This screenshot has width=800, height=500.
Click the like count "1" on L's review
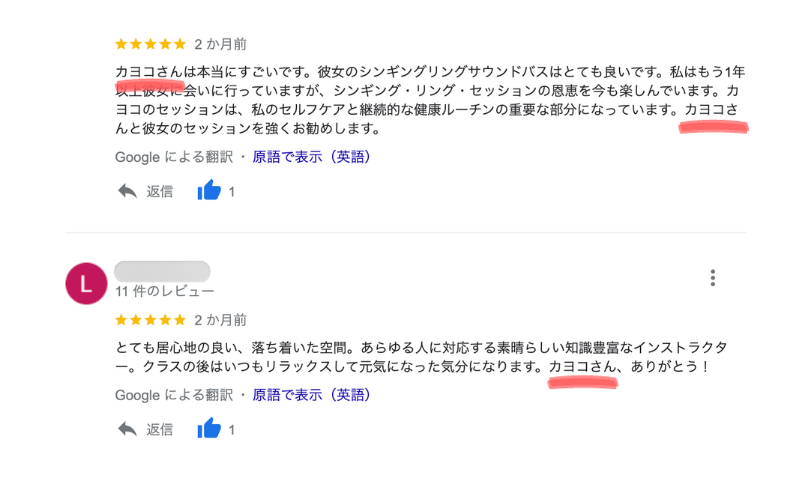[x=232, y=429]
